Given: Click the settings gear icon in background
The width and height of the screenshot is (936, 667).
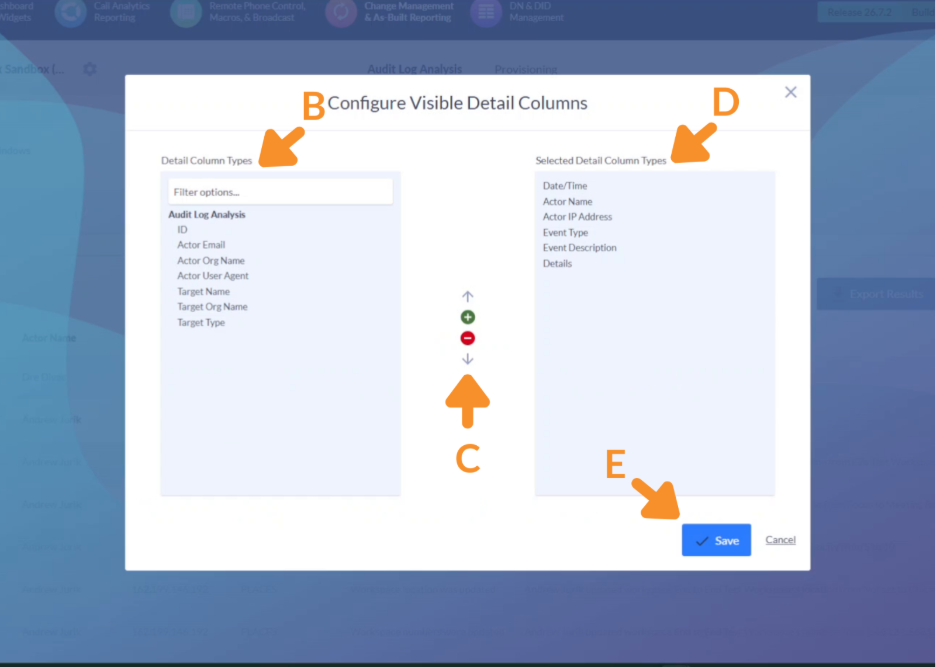Looking at the screenshot, I should tap(90, 69).
